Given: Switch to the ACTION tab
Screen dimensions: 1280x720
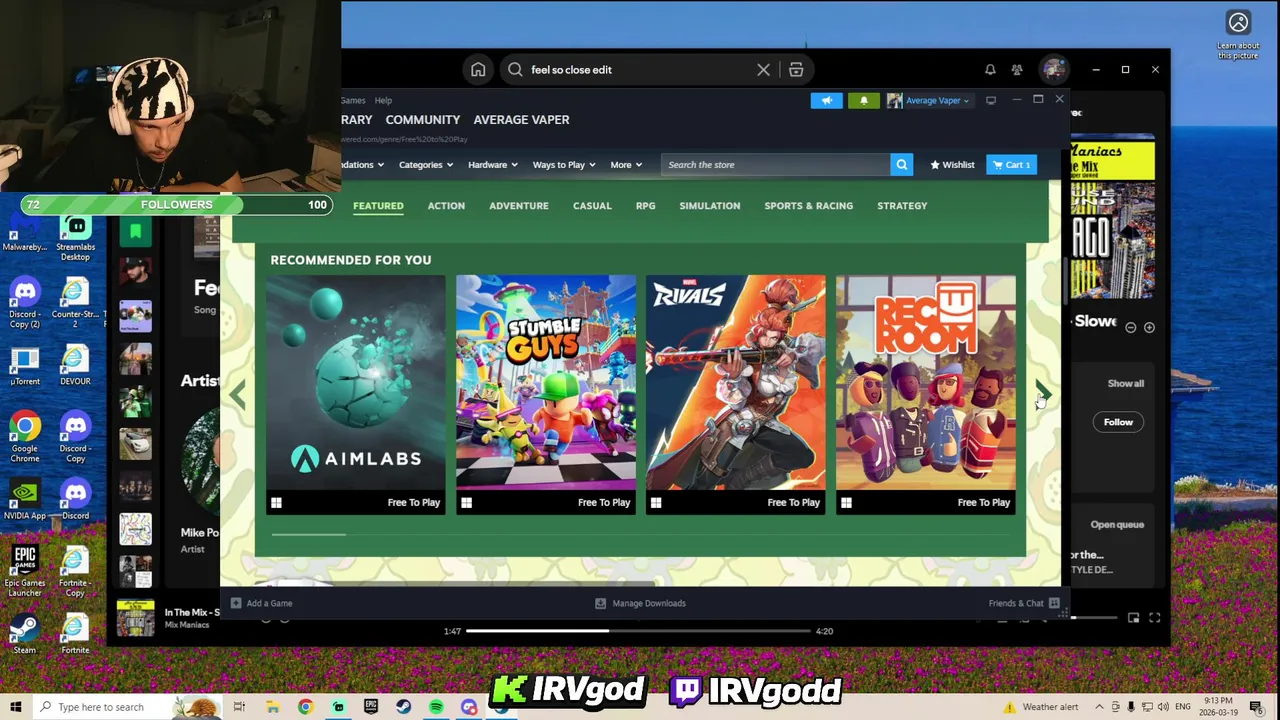Looking at the screenshot, I should pyautogui.click(x=446, y=206).
